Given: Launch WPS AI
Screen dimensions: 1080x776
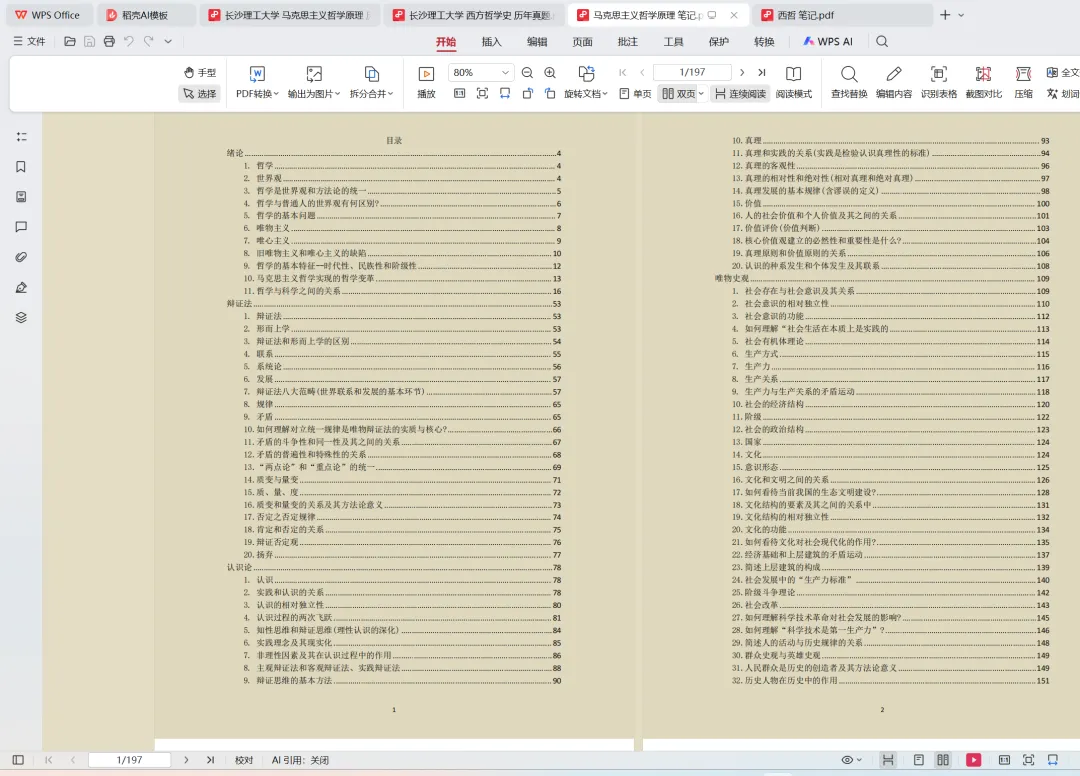Looking at the screenshot, I should click(x=828, y=42).
